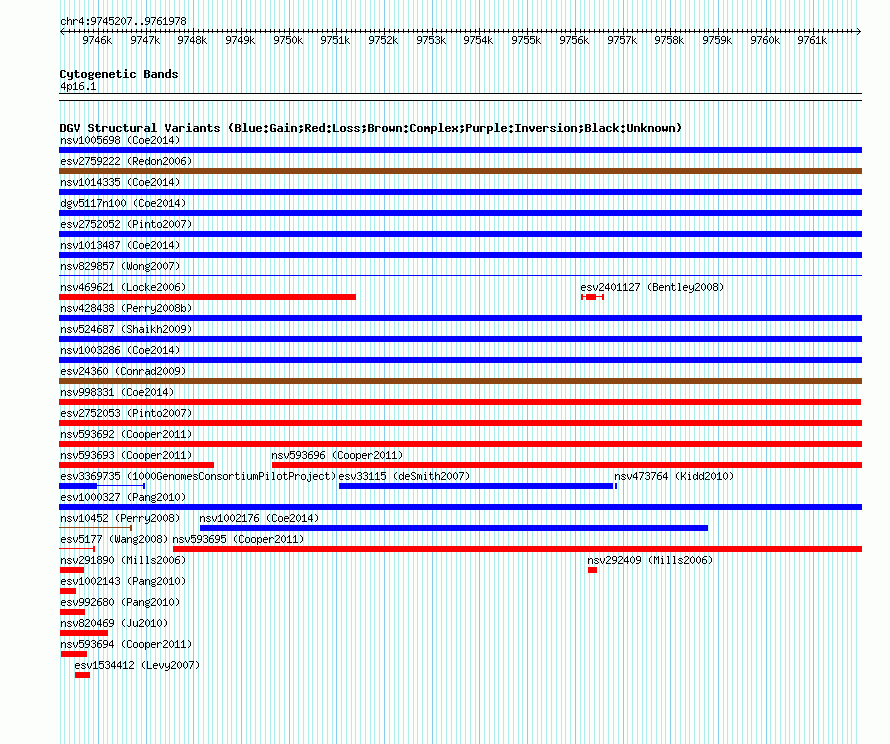Click the chr4:9745207..9761978 region label
890x744 pixels.
tap(123, 21)
